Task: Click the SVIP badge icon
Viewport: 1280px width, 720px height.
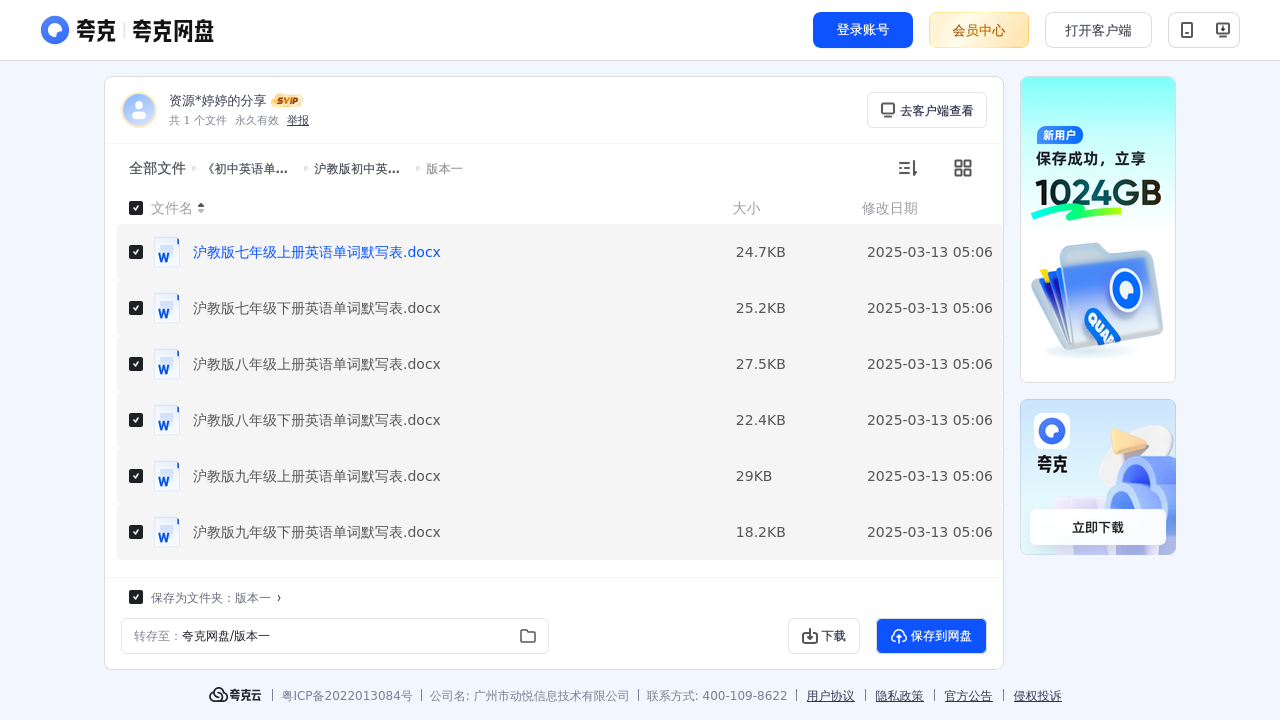Action: point(287,101)
